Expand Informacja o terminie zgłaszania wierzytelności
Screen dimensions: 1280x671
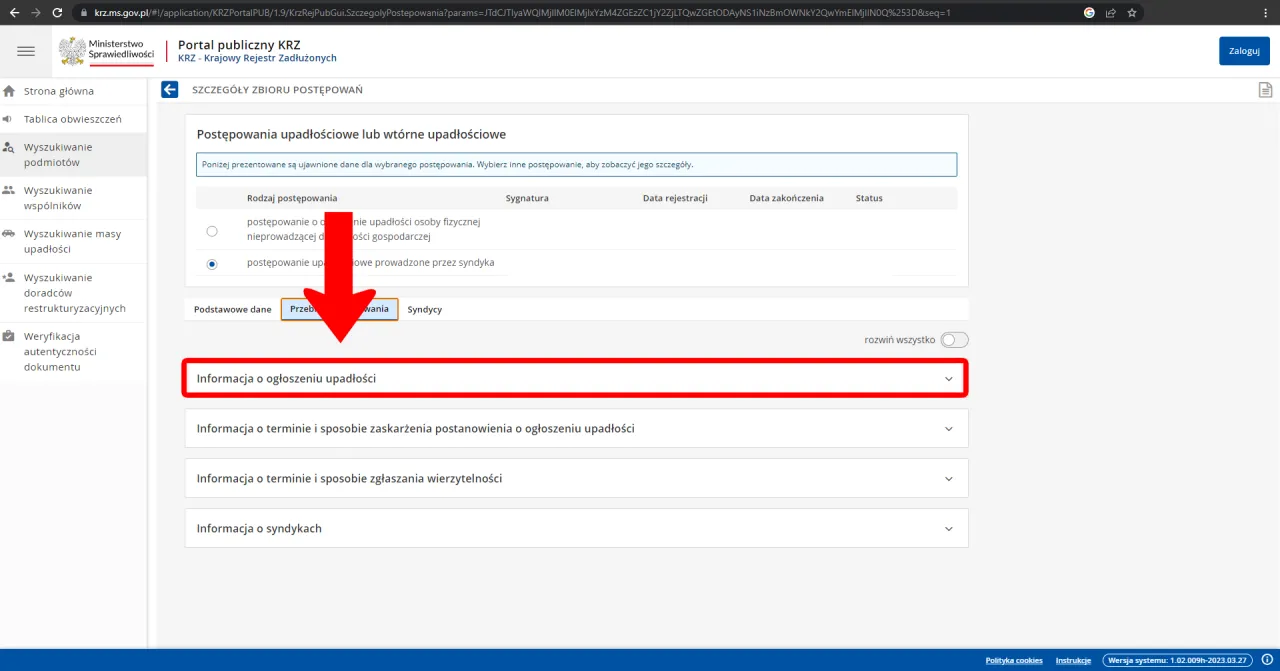575,478
